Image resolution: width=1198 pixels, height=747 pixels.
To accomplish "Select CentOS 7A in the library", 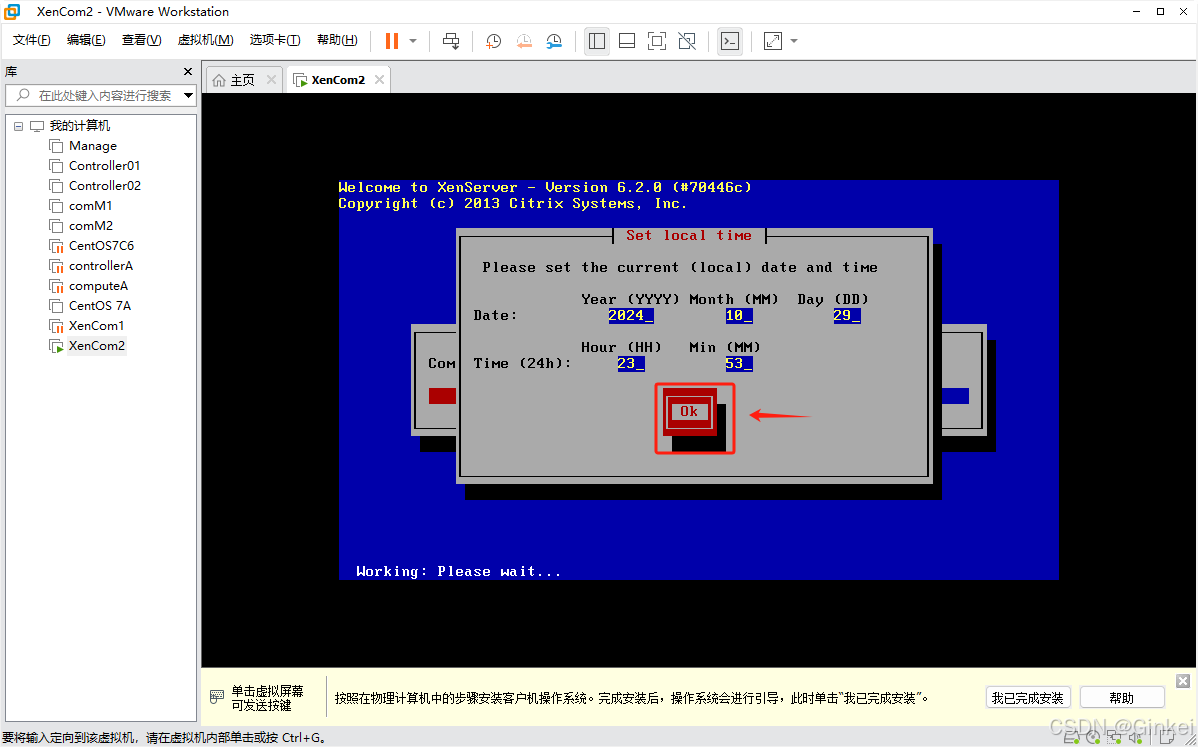I will click(100, 306).
